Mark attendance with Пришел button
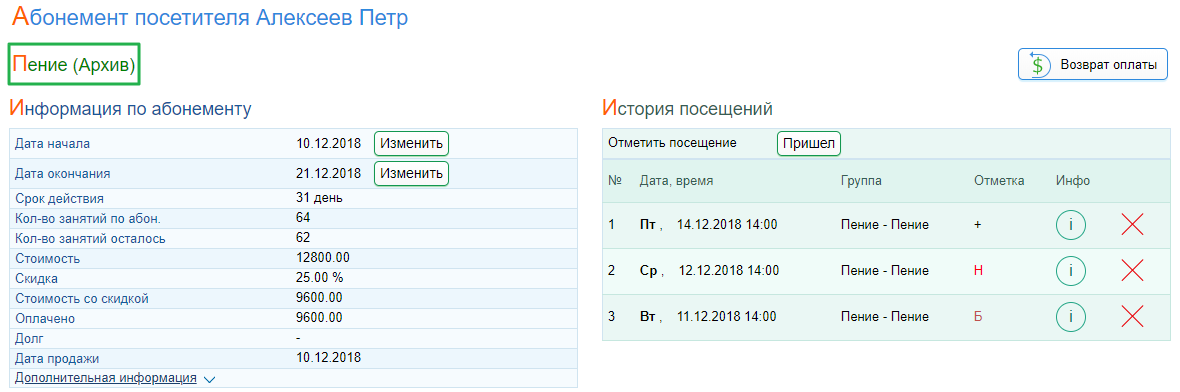 coord(808,143)
